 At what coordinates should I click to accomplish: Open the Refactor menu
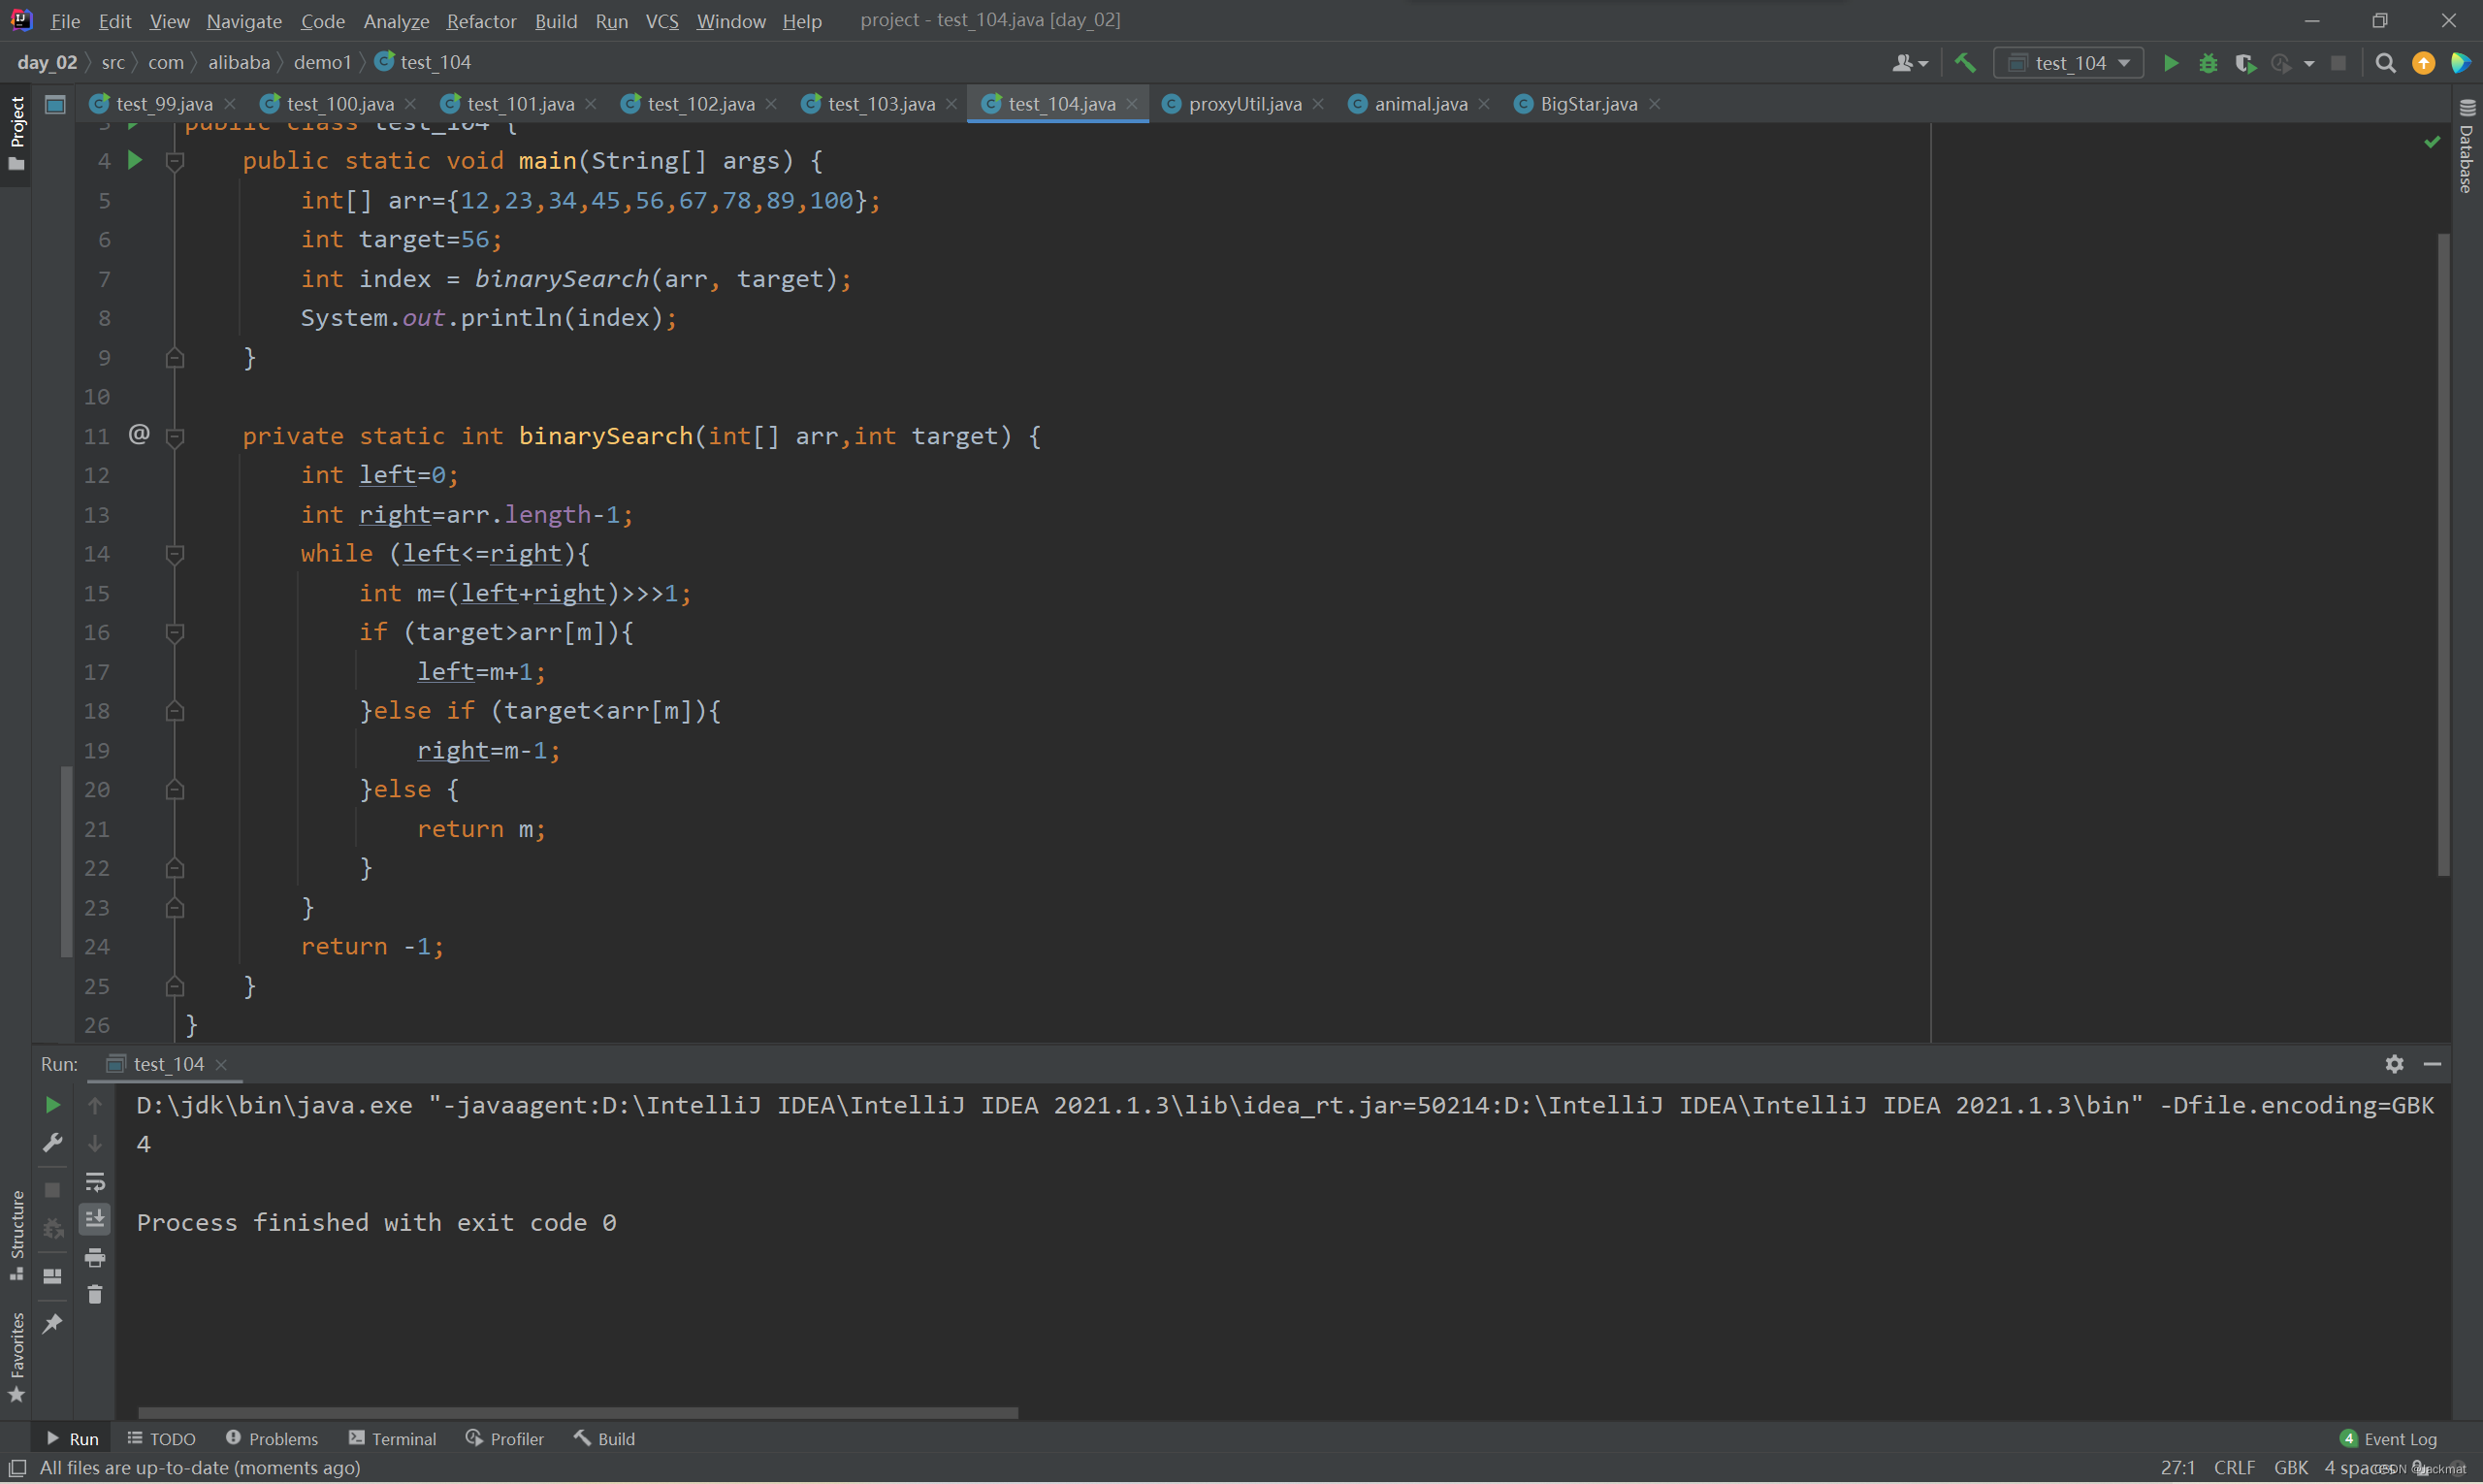[x=481, y=21]
